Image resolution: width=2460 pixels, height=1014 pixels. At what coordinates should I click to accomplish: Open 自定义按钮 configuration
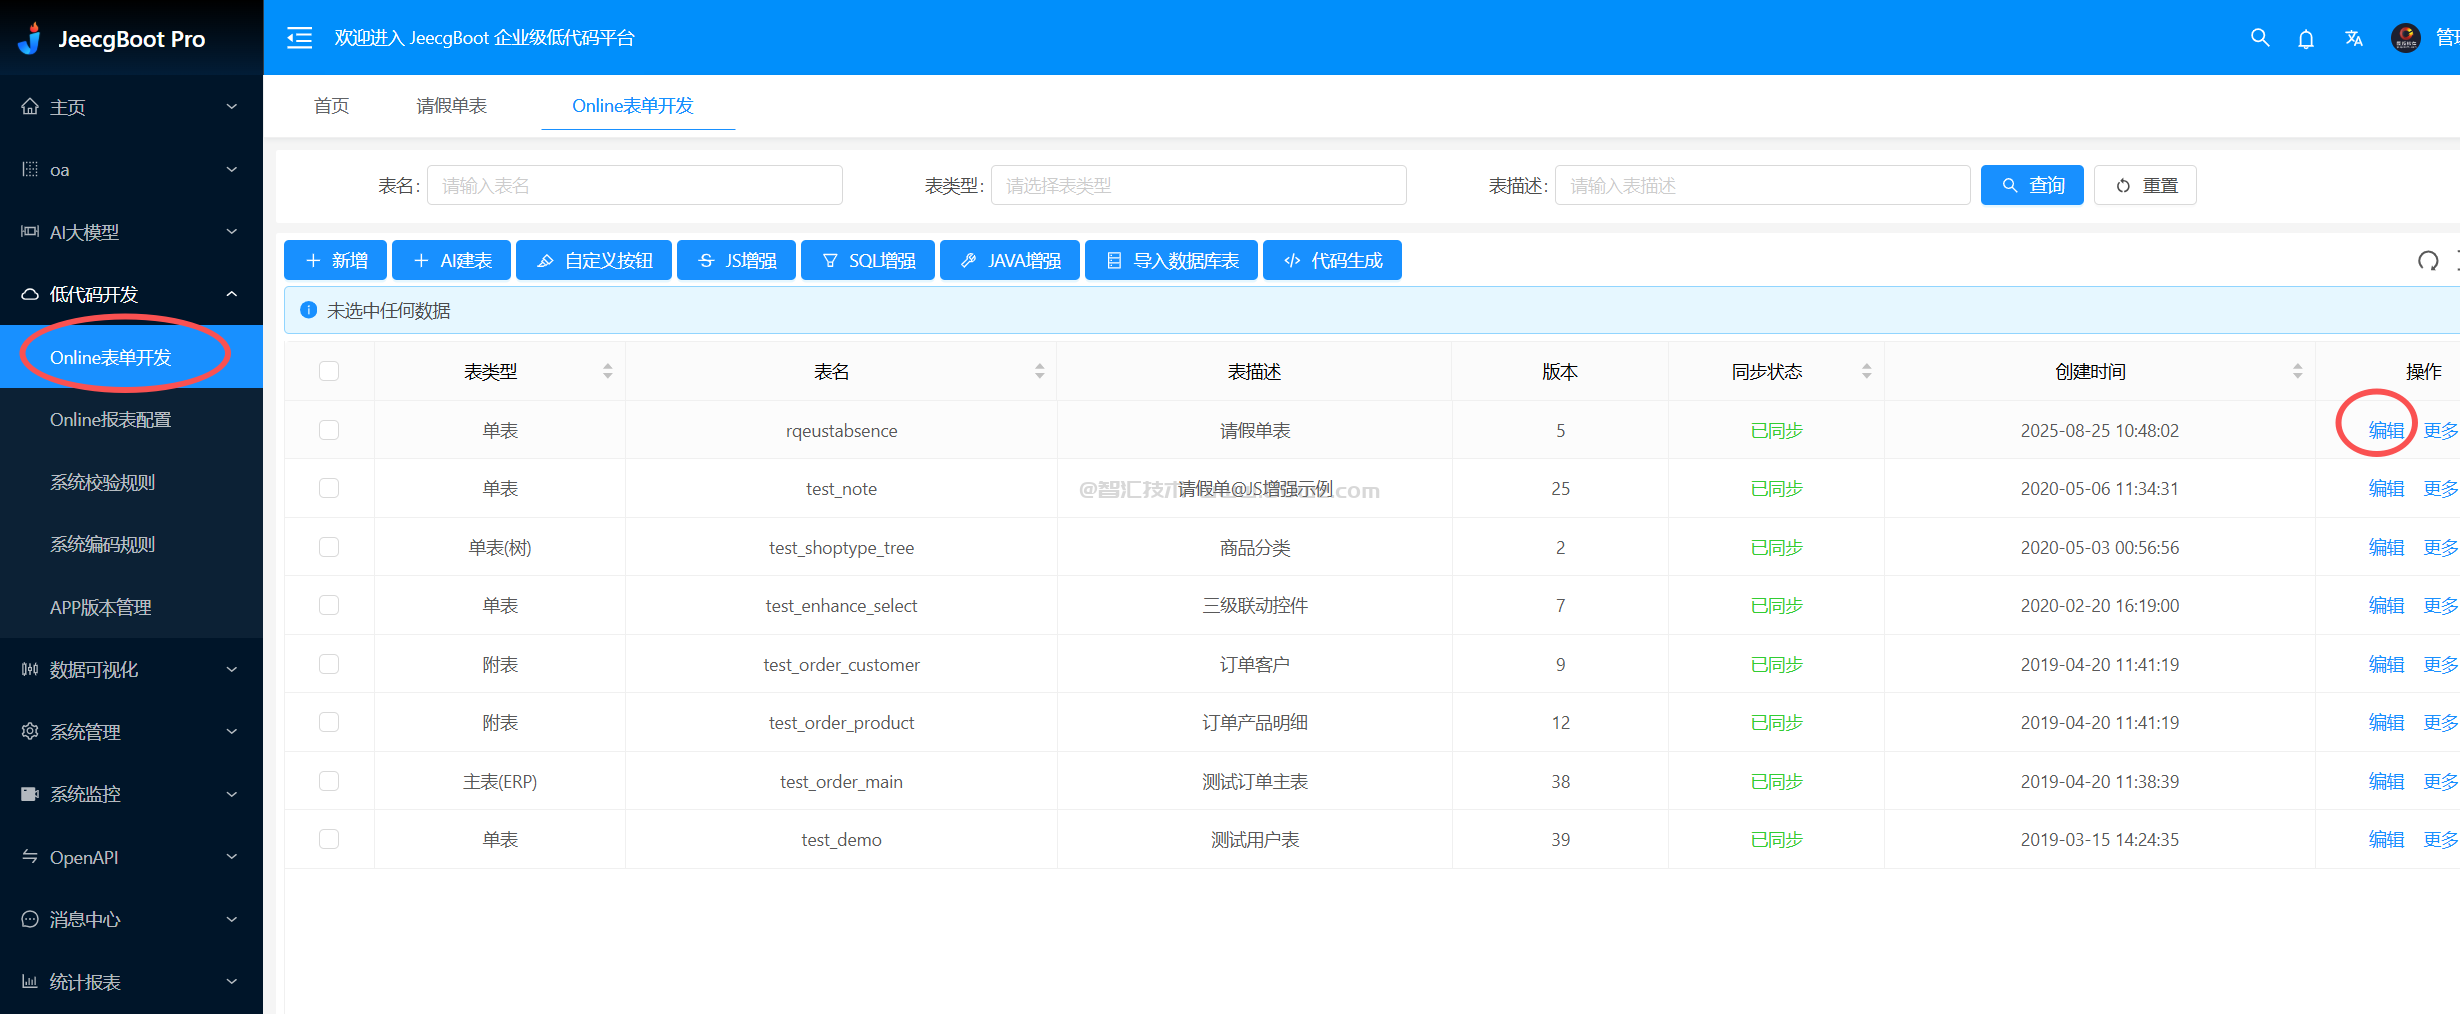[x=594, y=260]
